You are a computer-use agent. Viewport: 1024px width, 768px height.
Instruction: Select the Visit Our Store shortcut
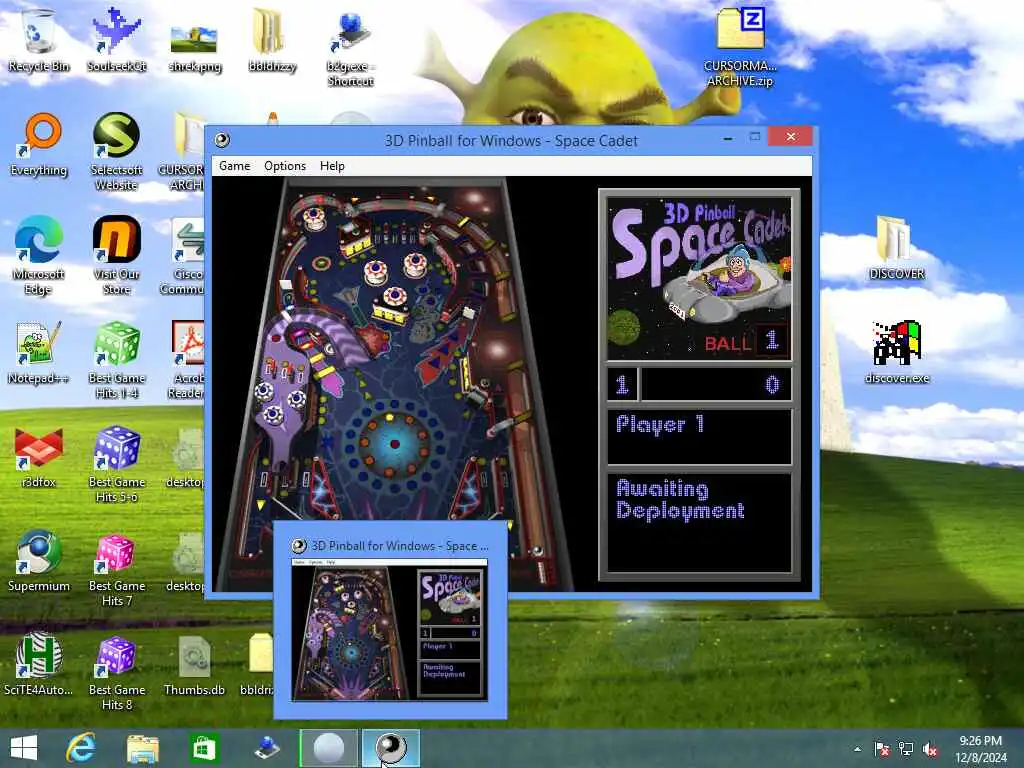(116, 255)
